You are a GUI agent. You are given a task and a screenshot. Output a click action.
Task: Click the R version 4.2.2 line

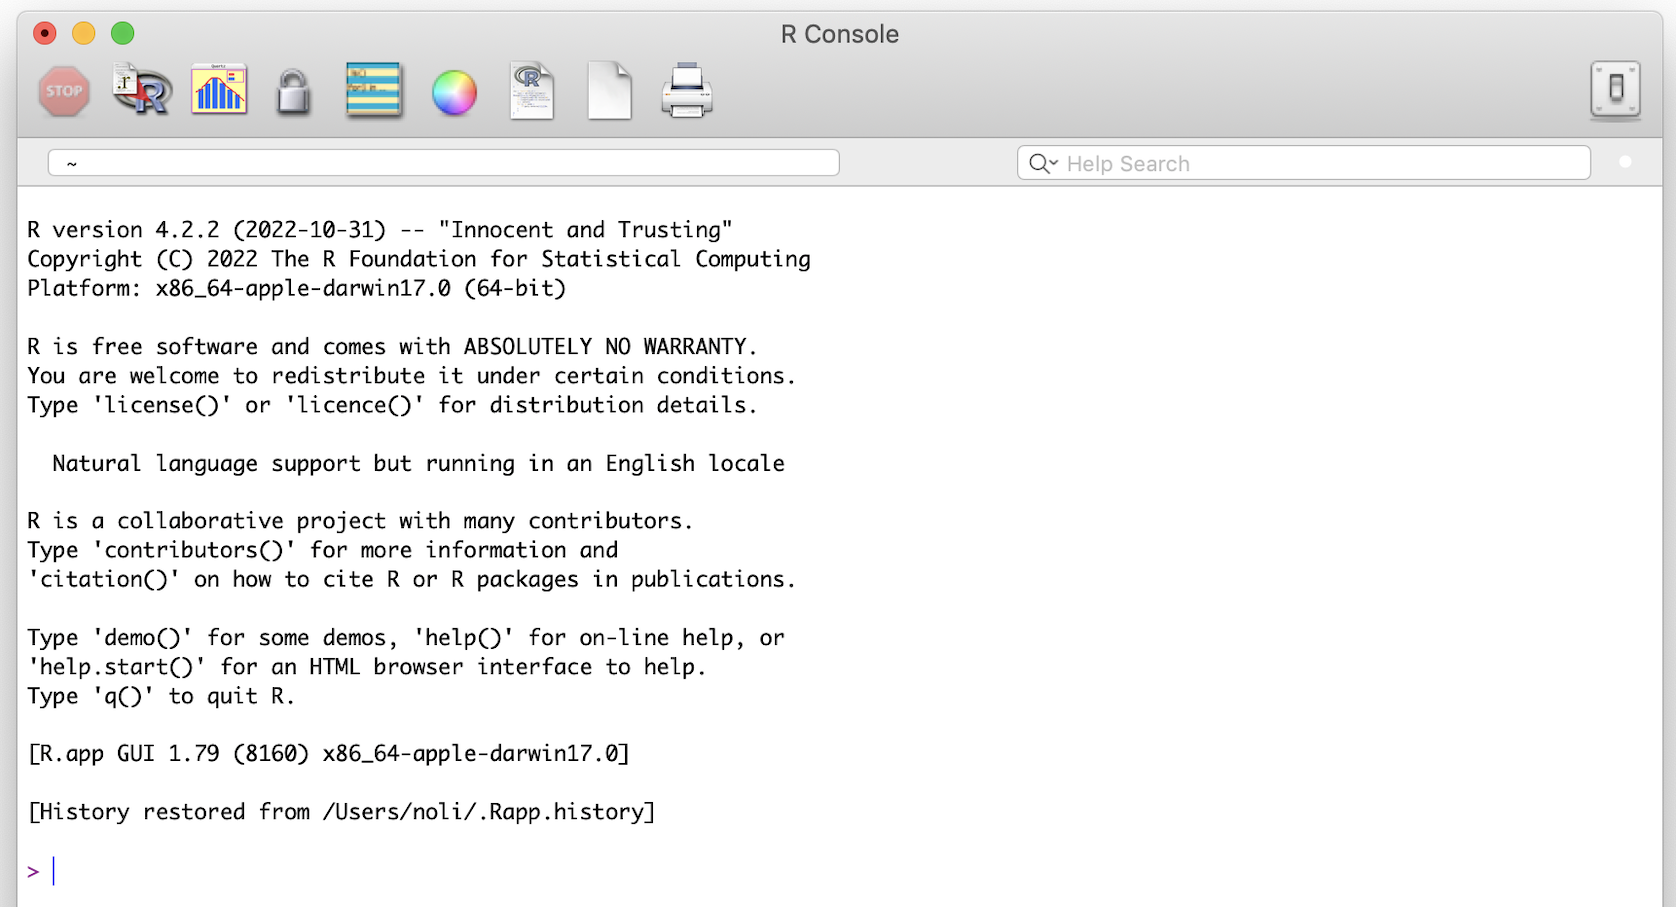(380, 230)
